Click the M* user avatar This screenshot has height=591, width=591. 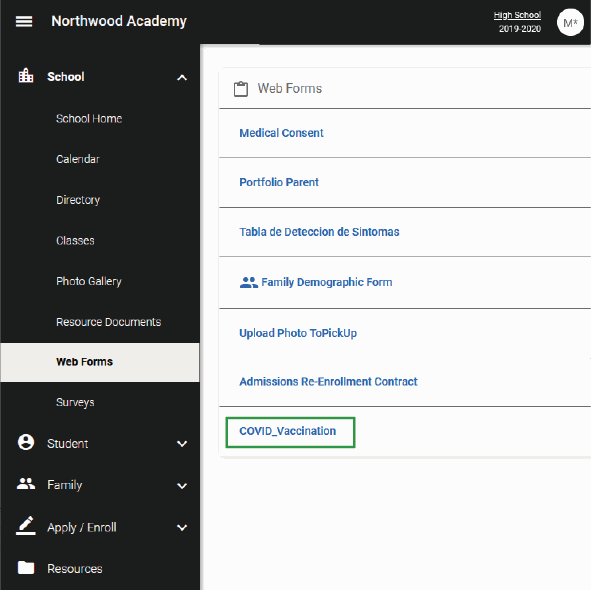(x=570, y=23)
